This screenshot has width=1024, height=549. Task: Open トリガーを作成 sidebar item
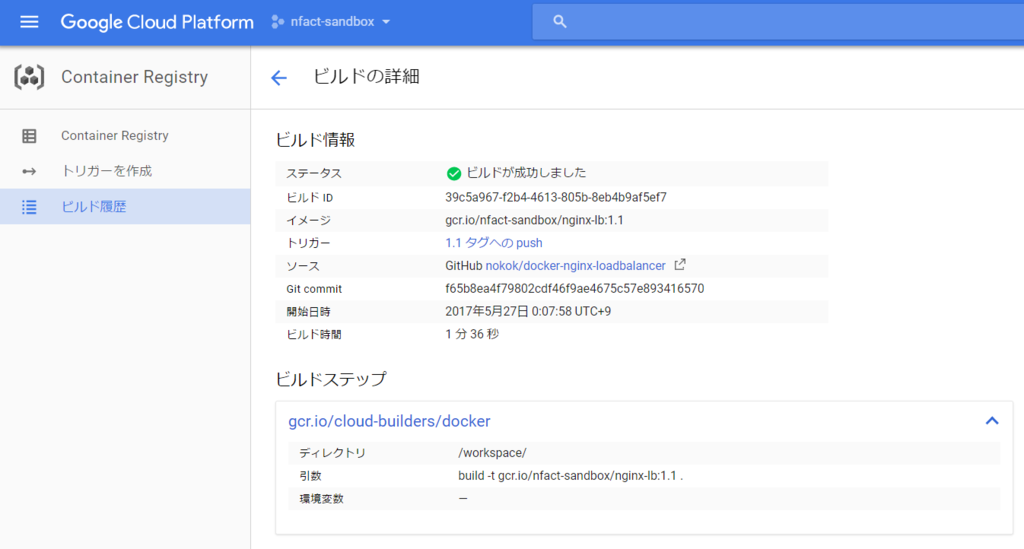coord(125,171)
